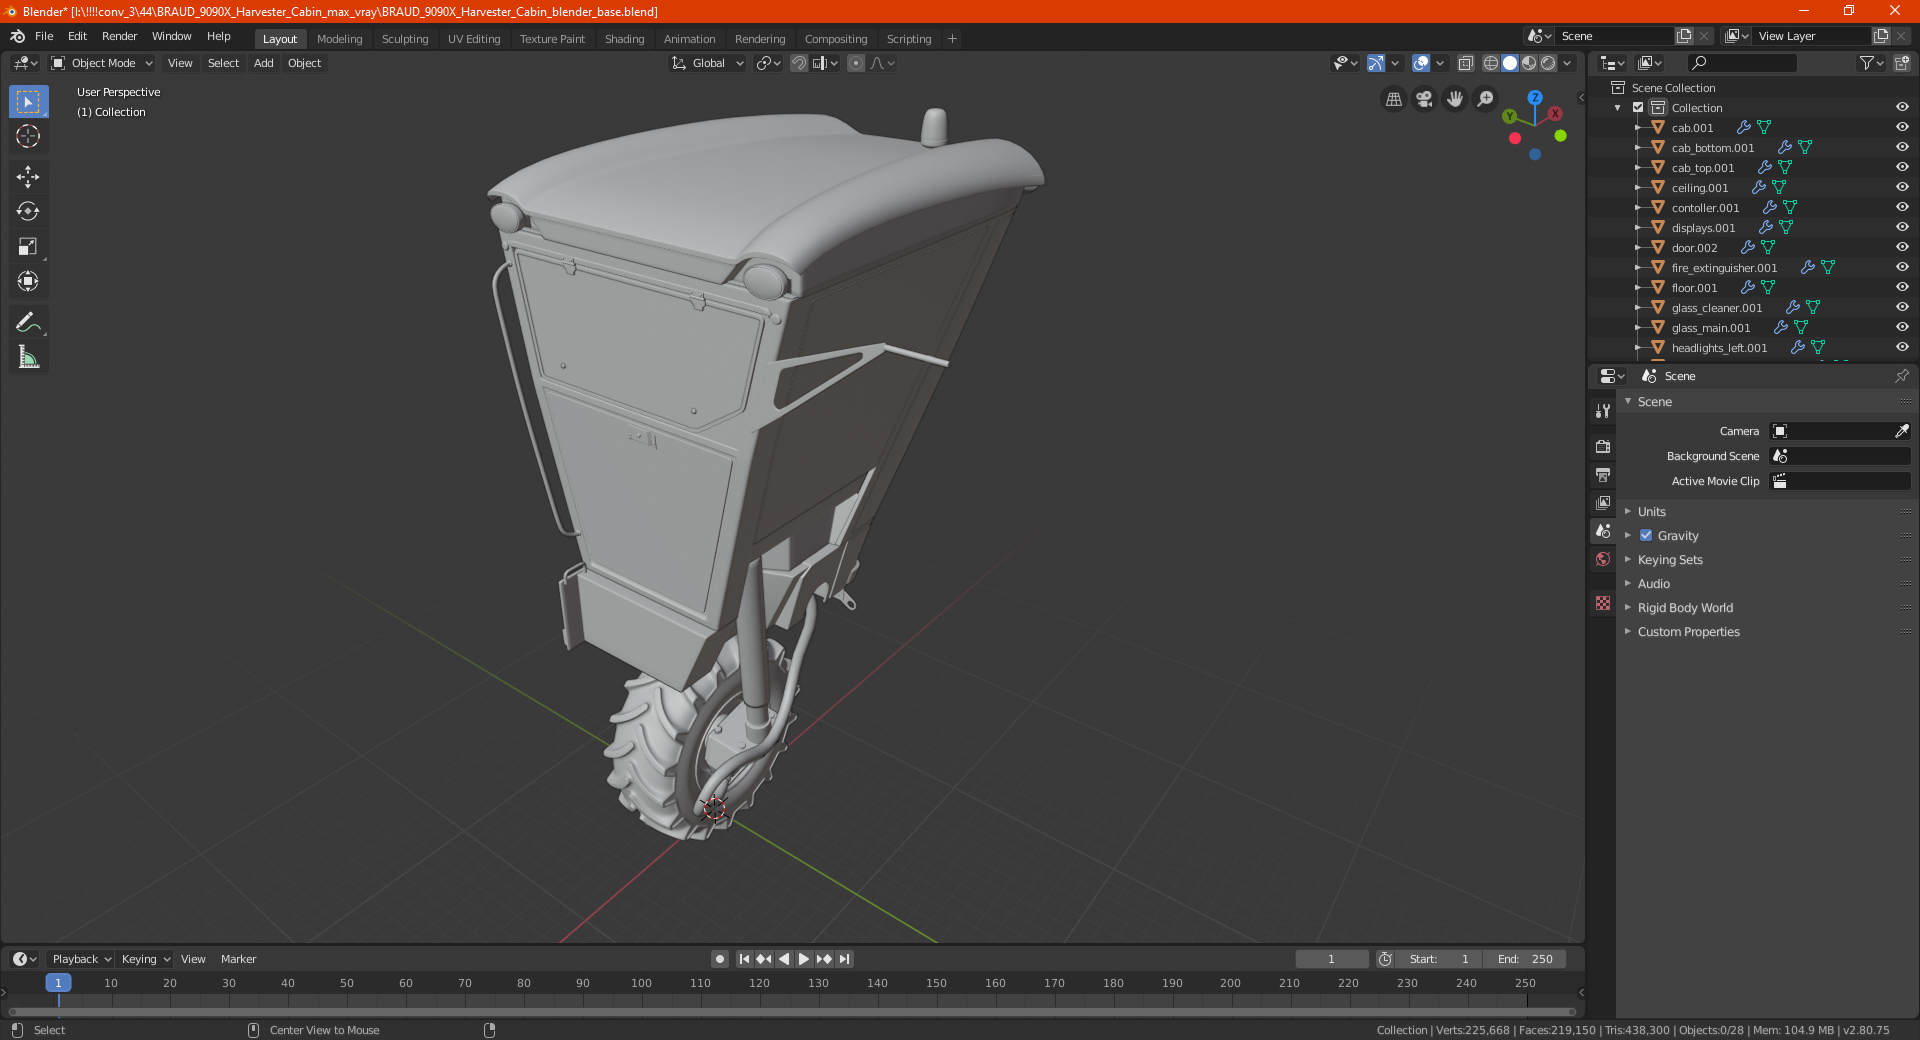Activate the 3D Cursor tool

(x=28, y=137)
